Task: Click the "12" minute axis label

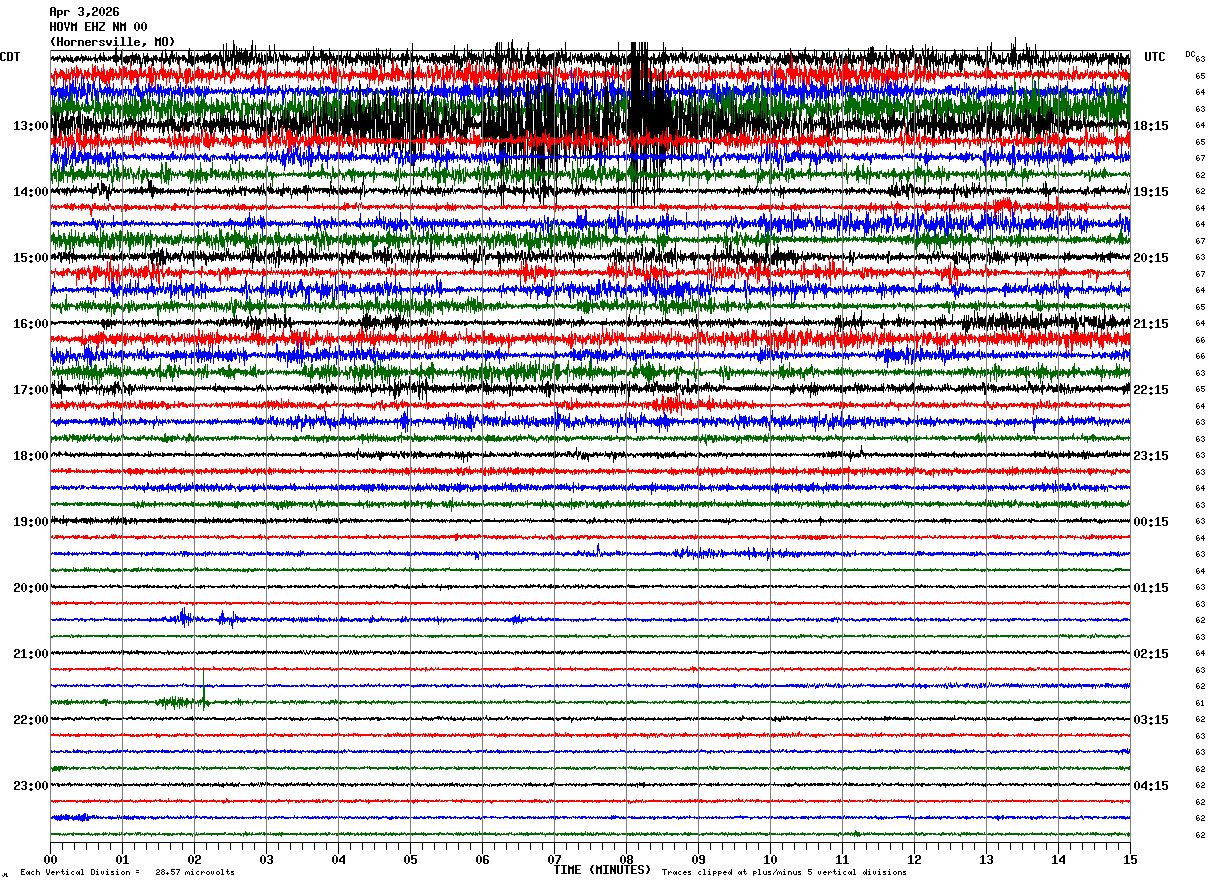Action: (914, 859)
